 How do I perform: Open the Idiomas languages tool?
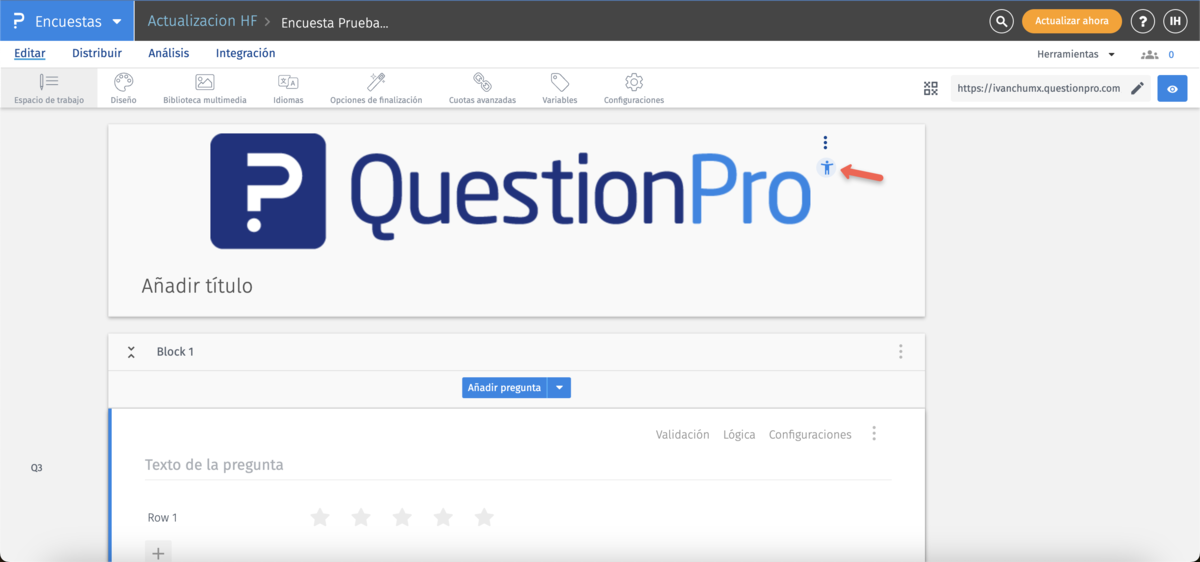tap(288, 88)
